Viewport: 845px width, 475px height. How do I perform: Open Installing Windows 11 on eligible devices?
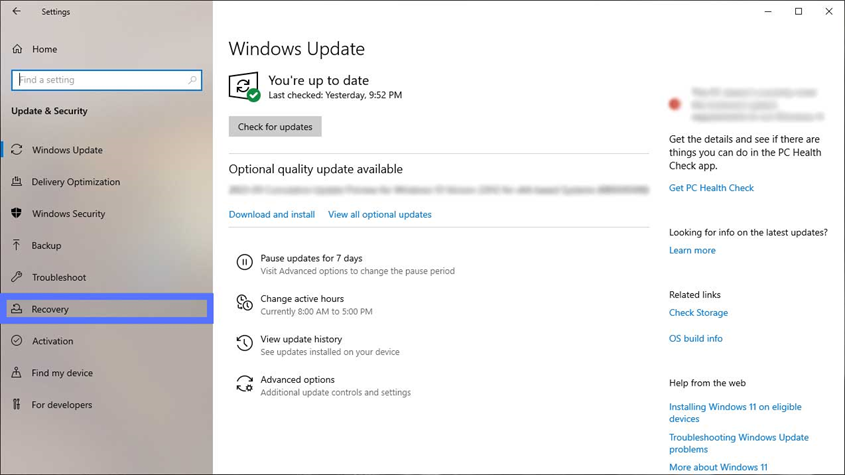(x=735, y=412)
